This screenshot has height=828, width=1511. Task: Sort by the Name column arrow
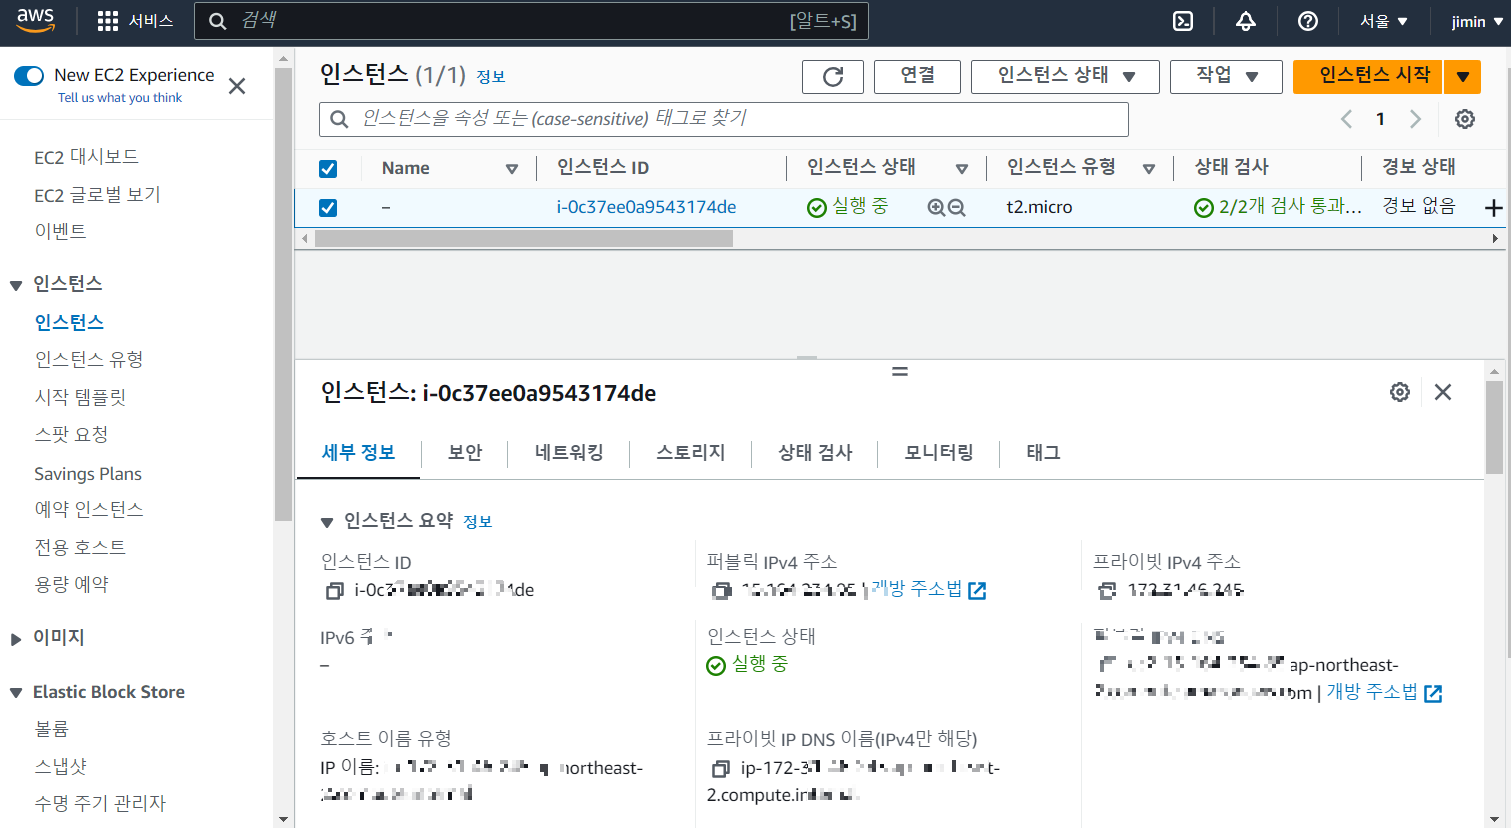(512, 169)
